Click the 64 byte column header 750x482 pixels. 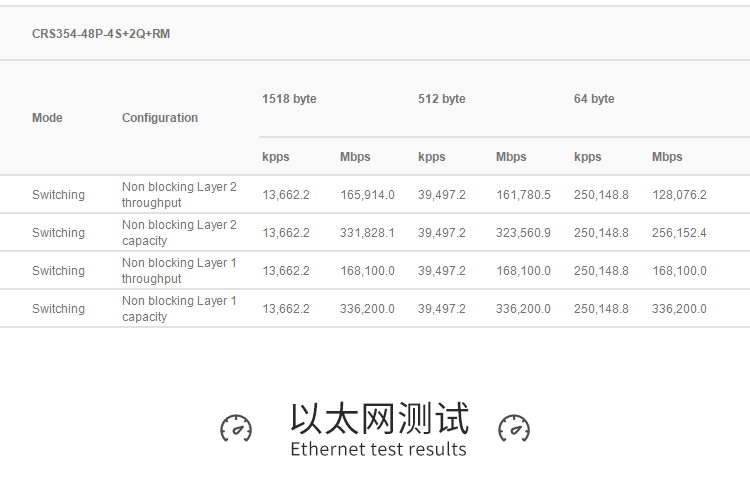pos(594,99)
